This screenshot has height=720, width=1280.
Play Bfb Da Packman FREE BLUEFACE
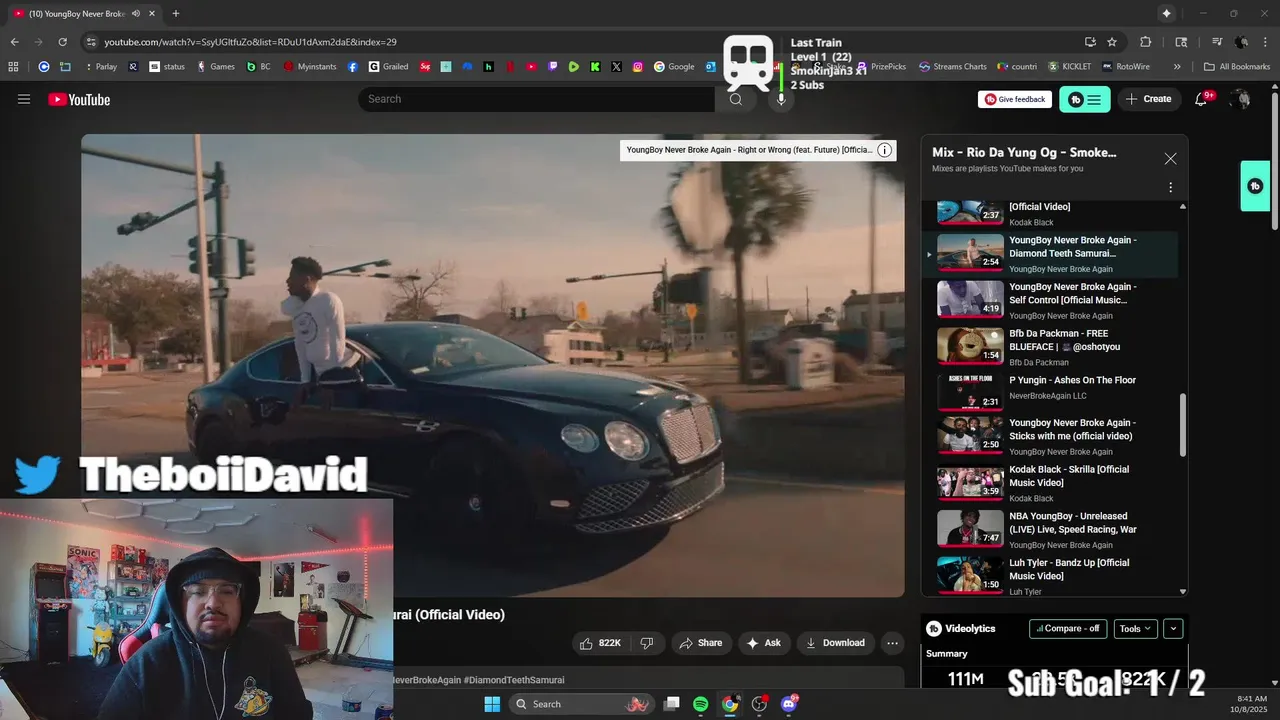(x=1050, y=347)
